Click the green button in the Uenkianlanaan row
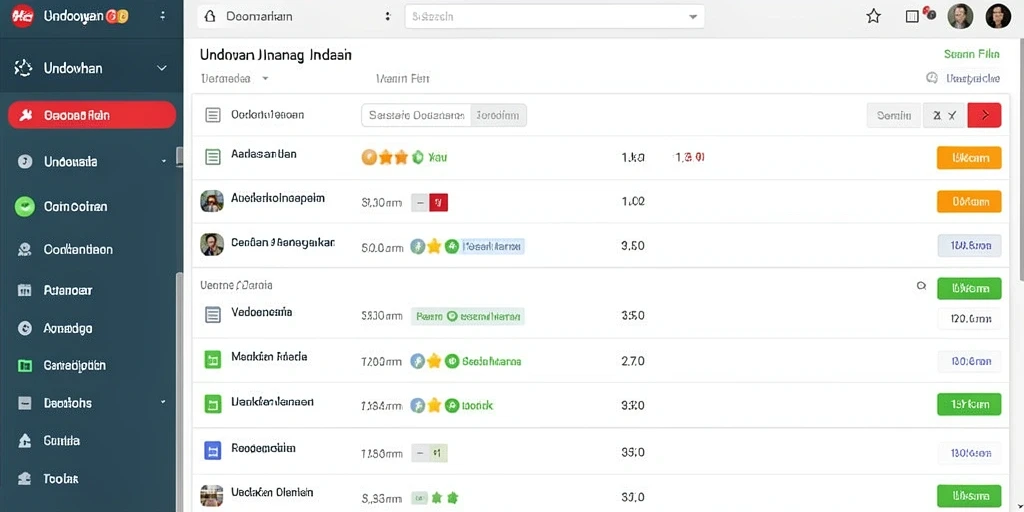Image resolution: width=1024 pixels, height=512 pixels. [968, 404]
